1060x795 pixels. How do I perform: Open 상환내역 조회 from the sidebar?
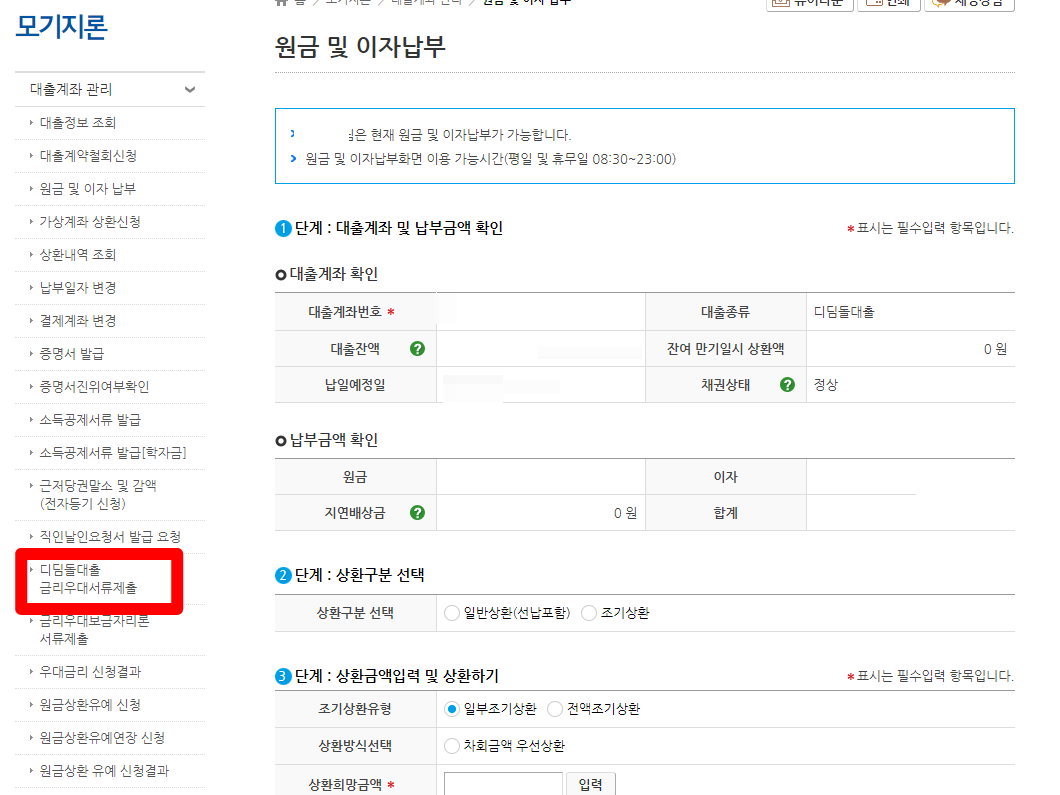click(77, 255)
